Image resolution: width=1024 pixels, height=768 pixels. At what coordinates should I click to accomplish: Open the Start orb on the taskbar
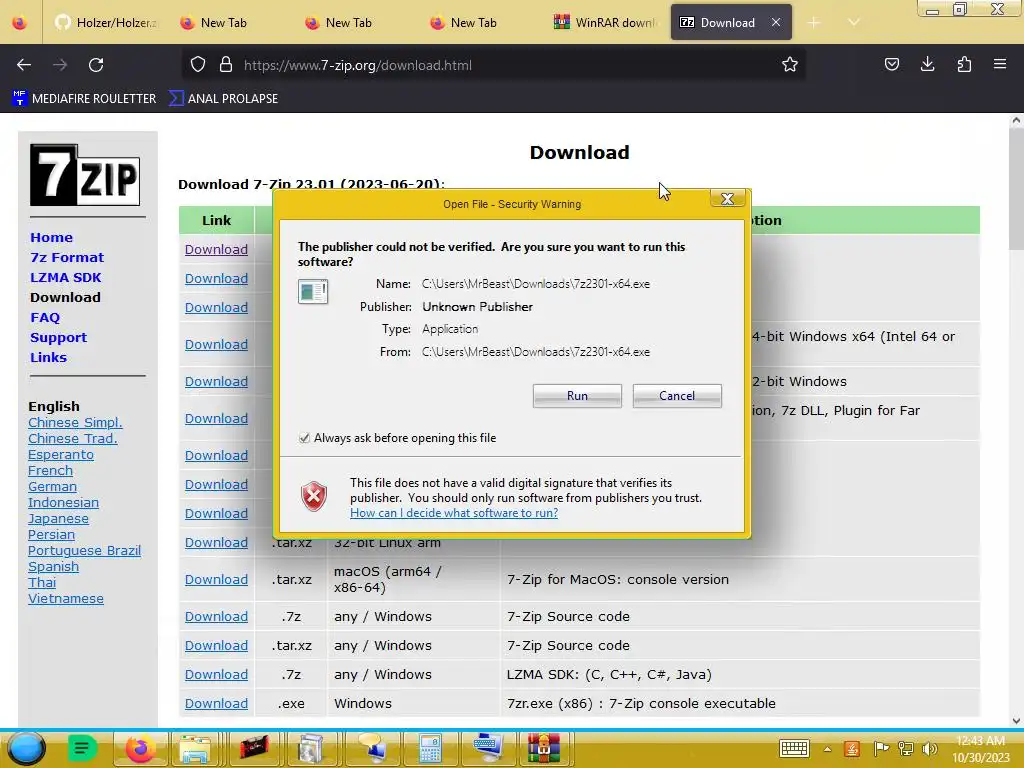[x=26, y=748]
